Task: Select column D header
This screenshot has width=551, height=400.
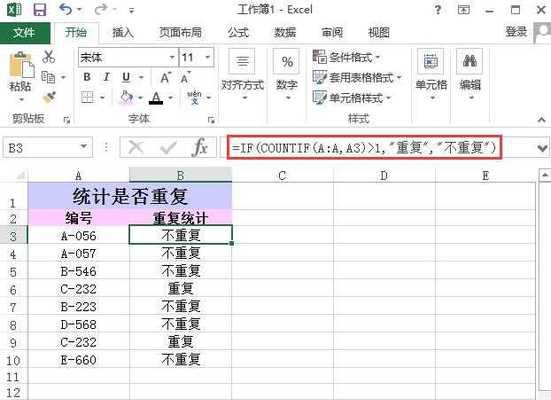Action: coord(384,175)
